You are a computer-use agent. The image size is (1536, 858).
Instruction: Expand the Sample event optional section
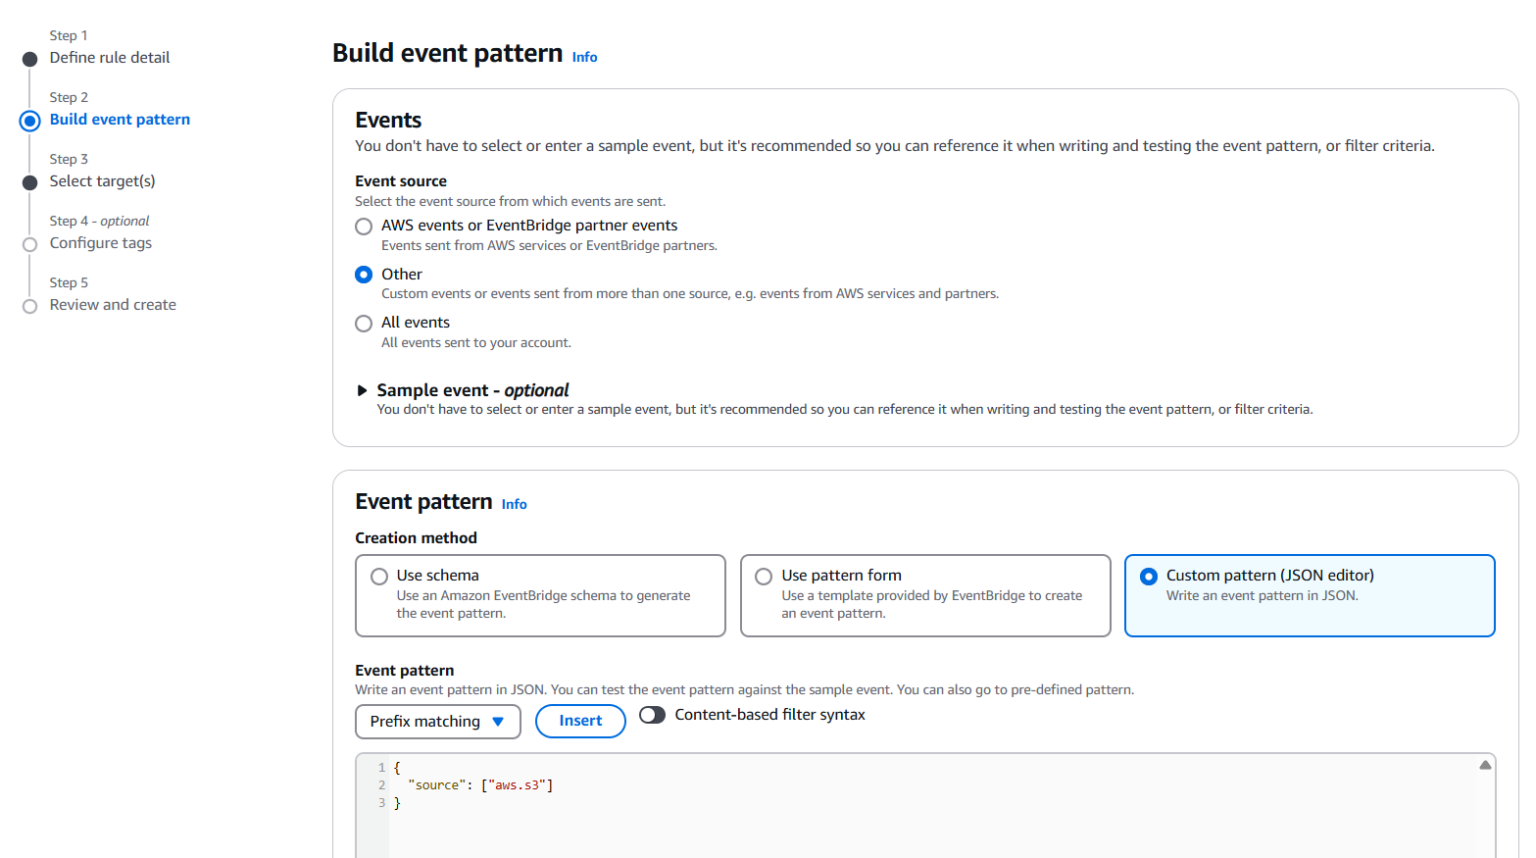362,391
